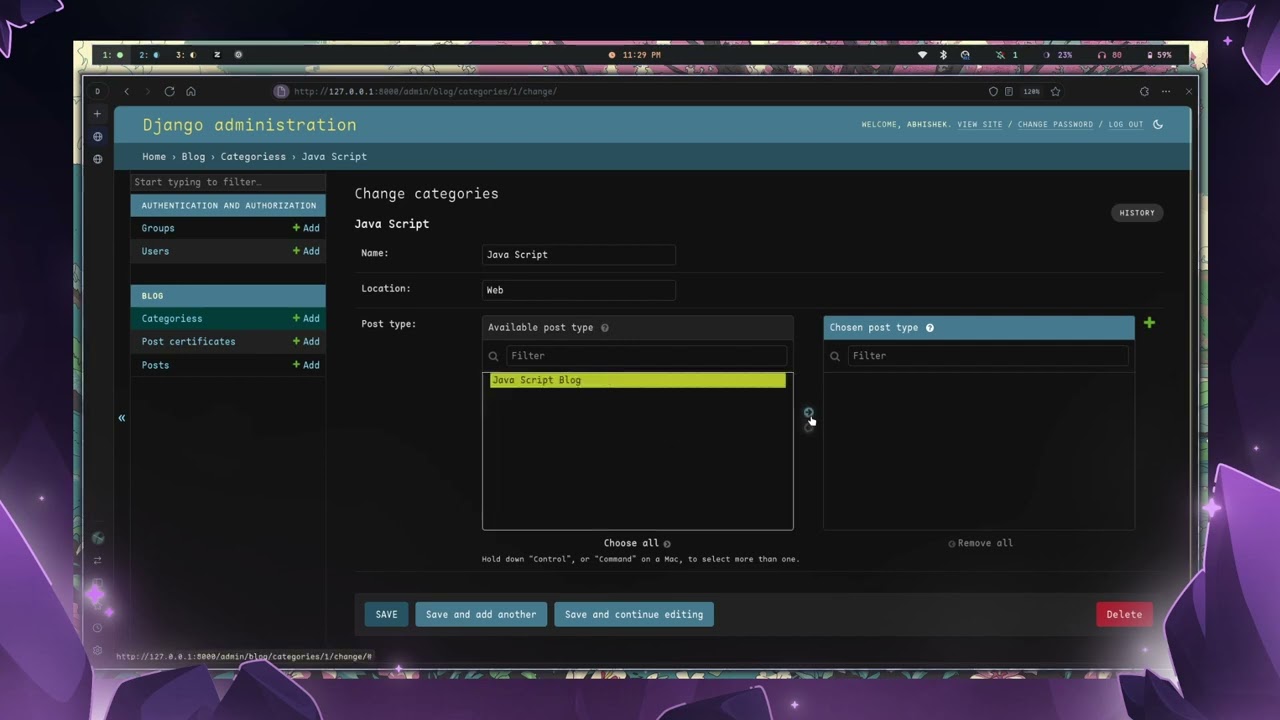The image size is (1280, 720).
Task: Click the Wi-Fi icon in the system bar
Action: [922, 55]
